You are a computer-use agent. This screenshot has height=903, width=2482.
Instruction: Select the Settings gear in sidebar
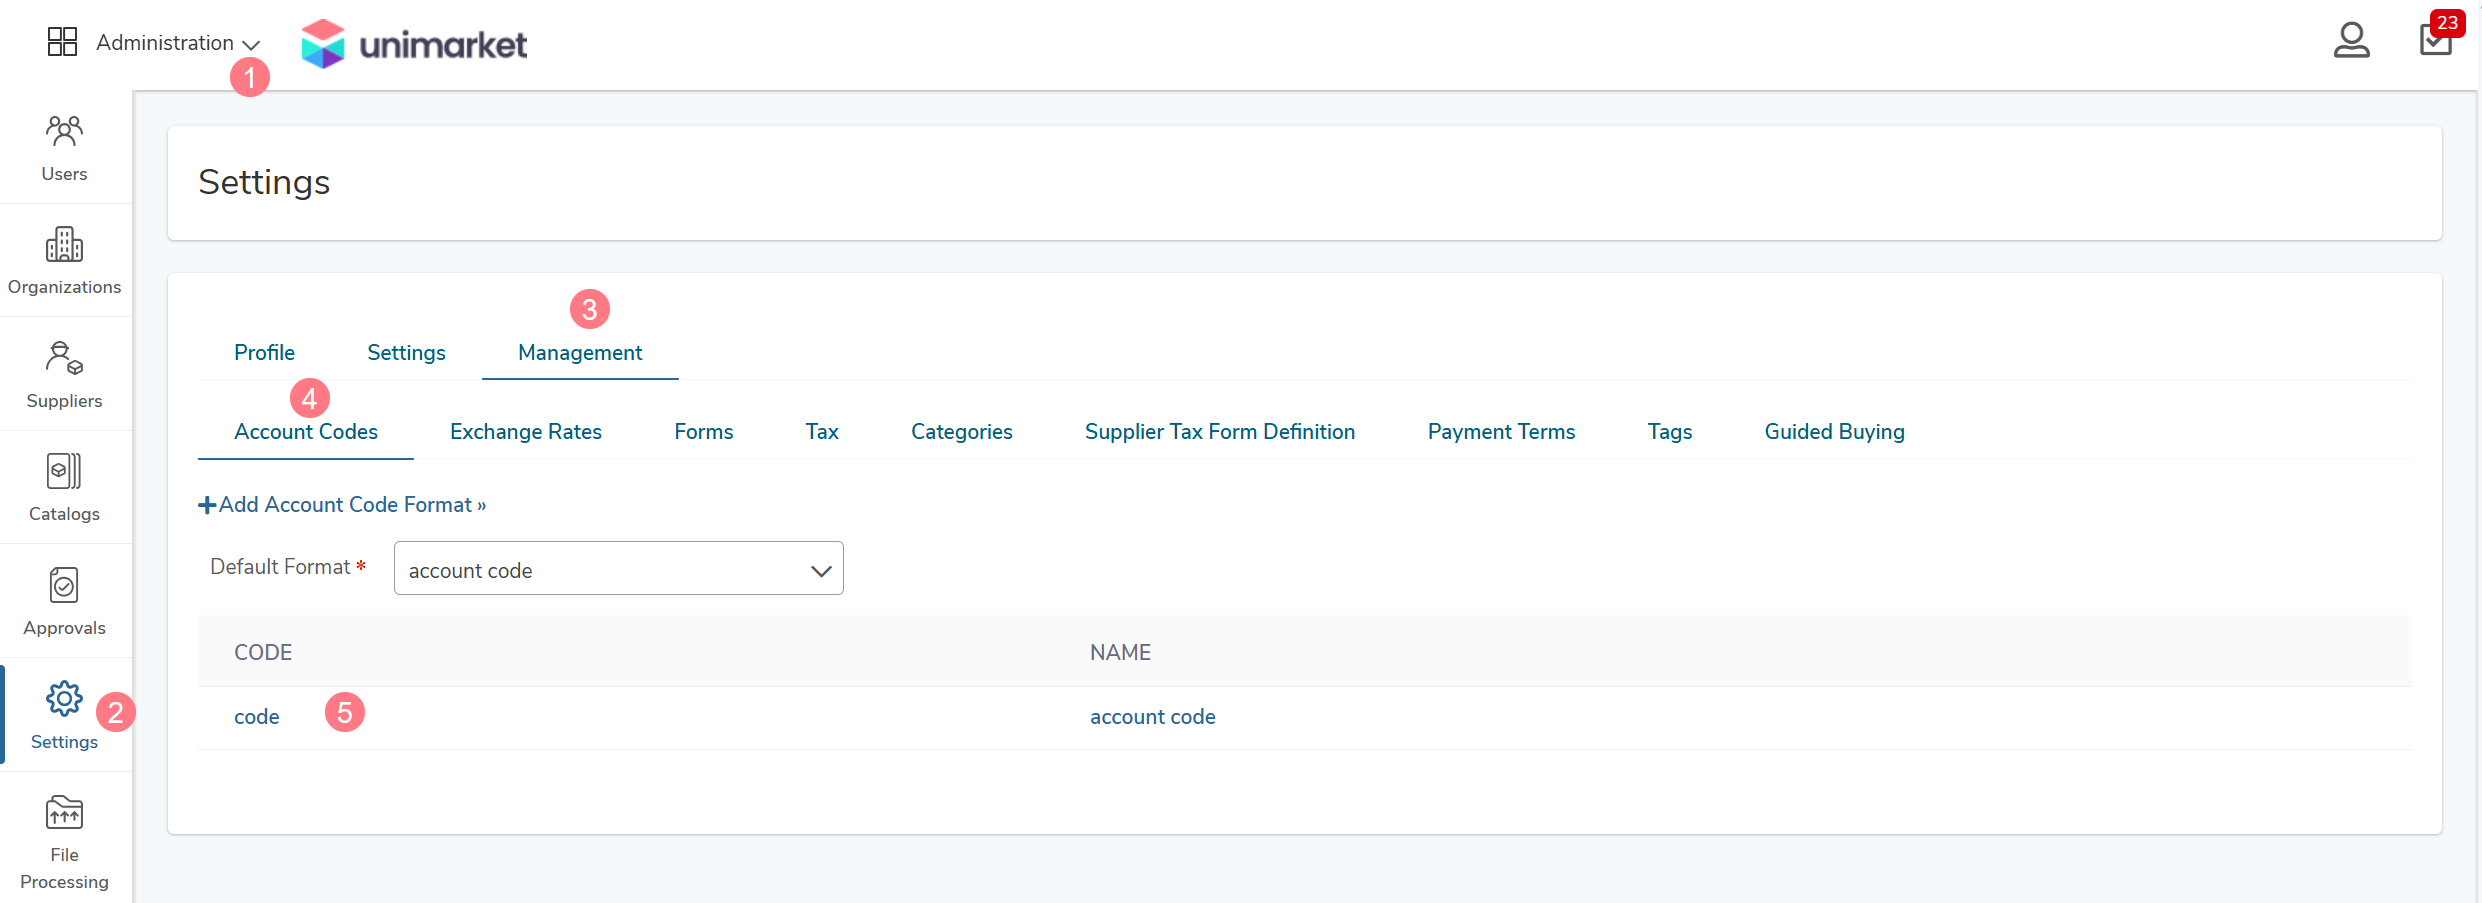click(x=64, y=715)
